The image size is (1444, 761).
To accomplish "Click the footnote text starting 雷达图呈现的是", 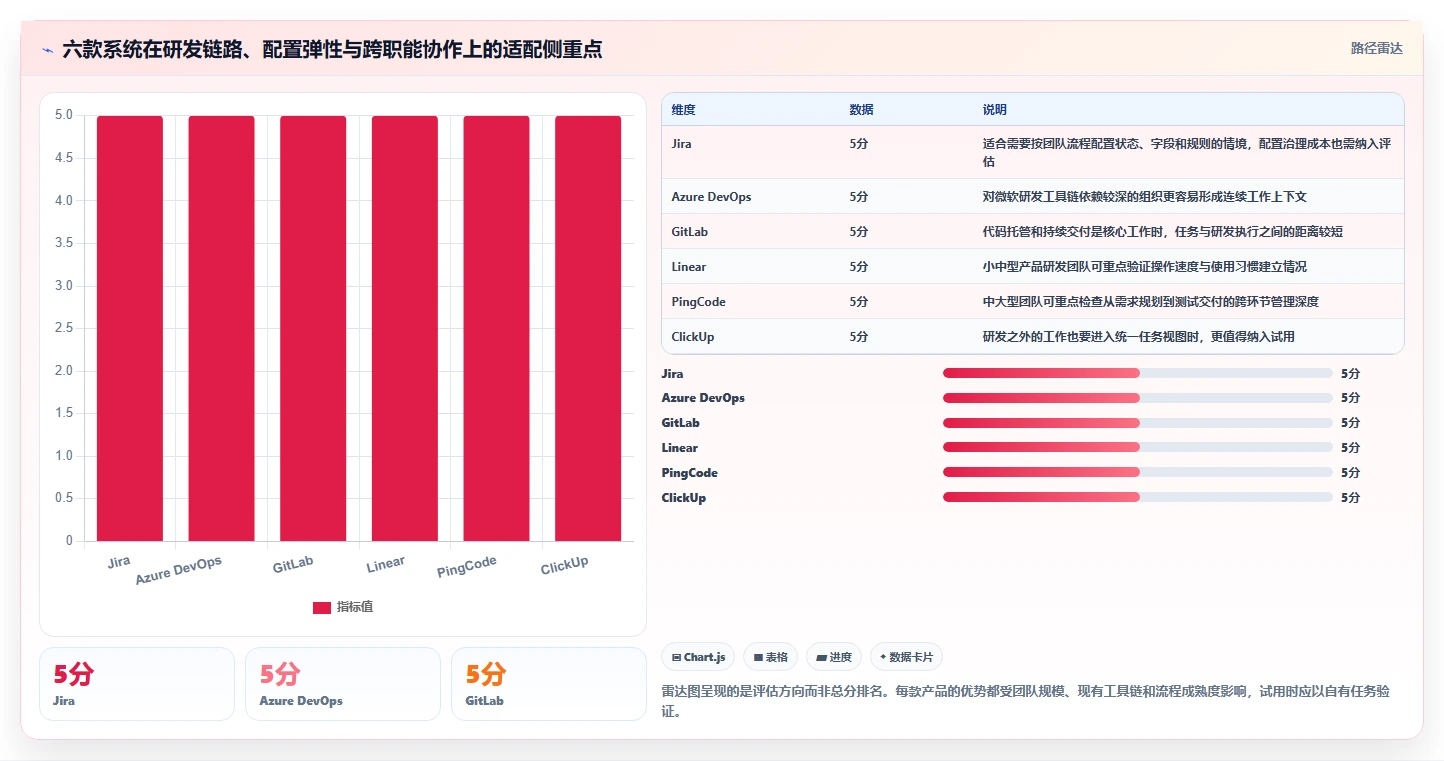I will click(1026, 701).
